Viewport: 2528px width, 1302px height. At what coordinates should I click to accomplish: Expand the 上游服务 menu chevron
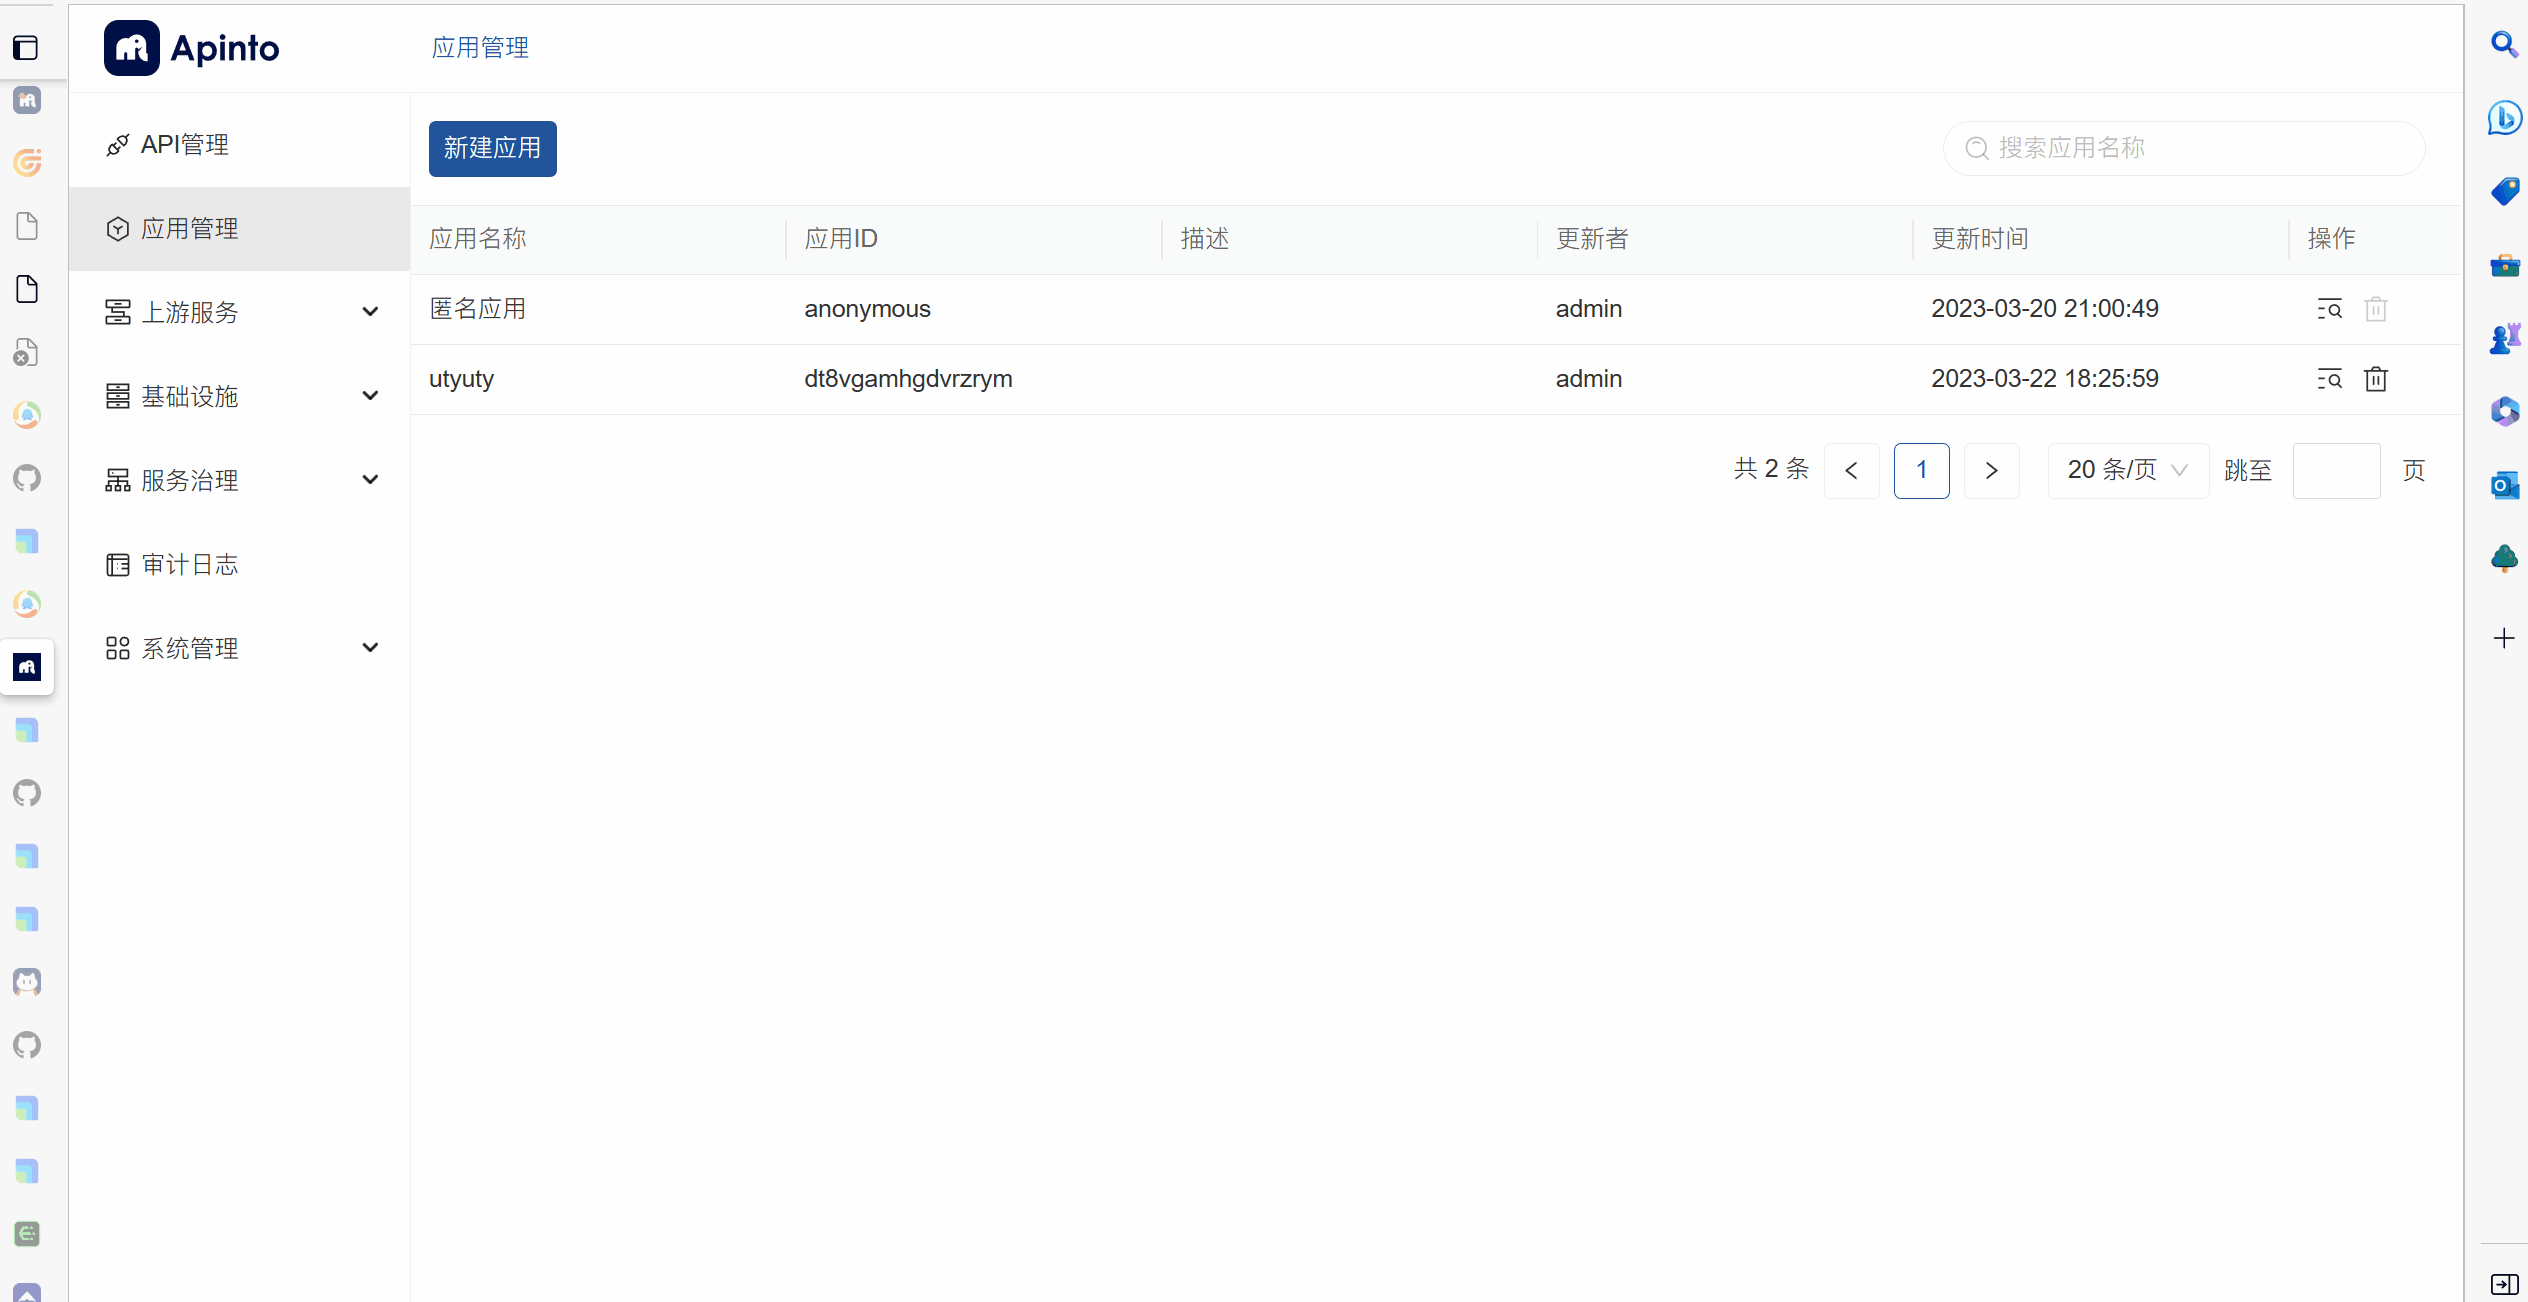coord(370,312)
